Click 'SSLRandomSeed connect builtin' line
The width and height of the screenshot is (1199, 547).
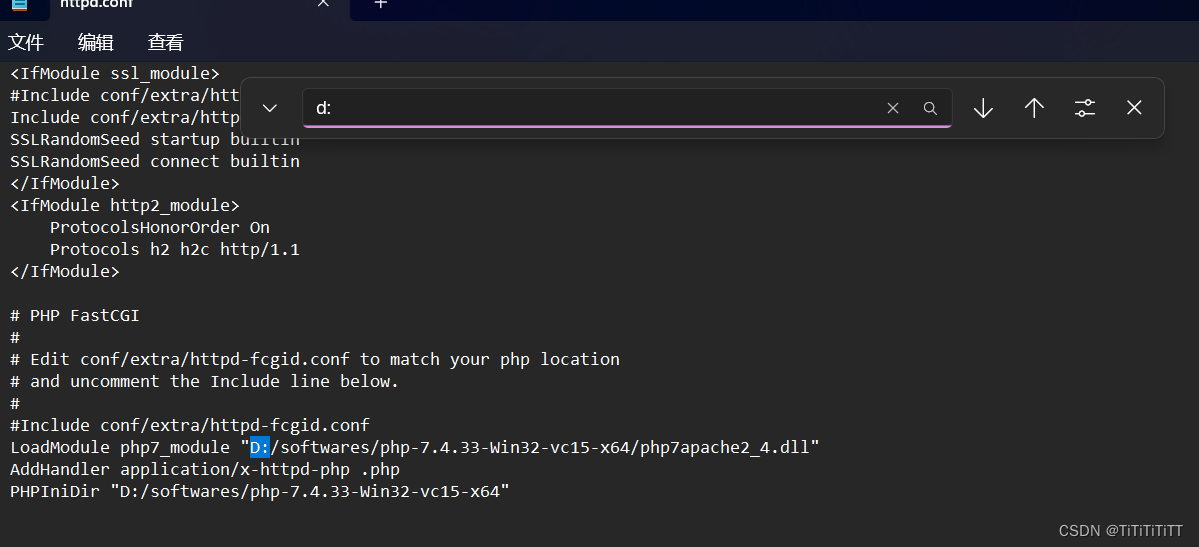pos(154,161)
